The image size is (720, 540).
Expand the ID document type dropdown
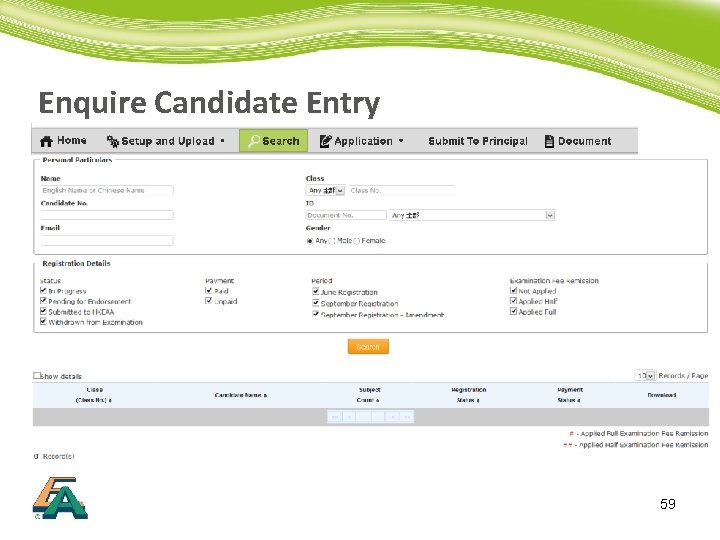point(472,215)
